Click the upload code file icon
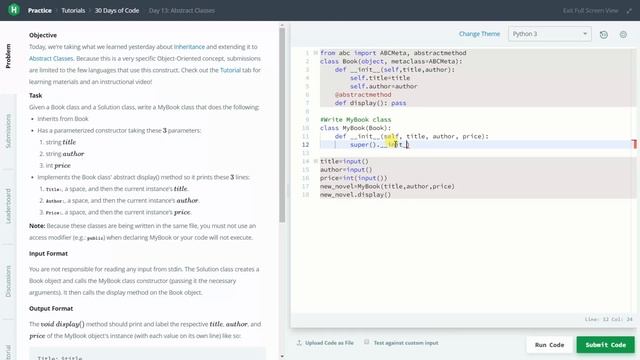The width and height of the screenshot is (640, 360). click(299, 343)
